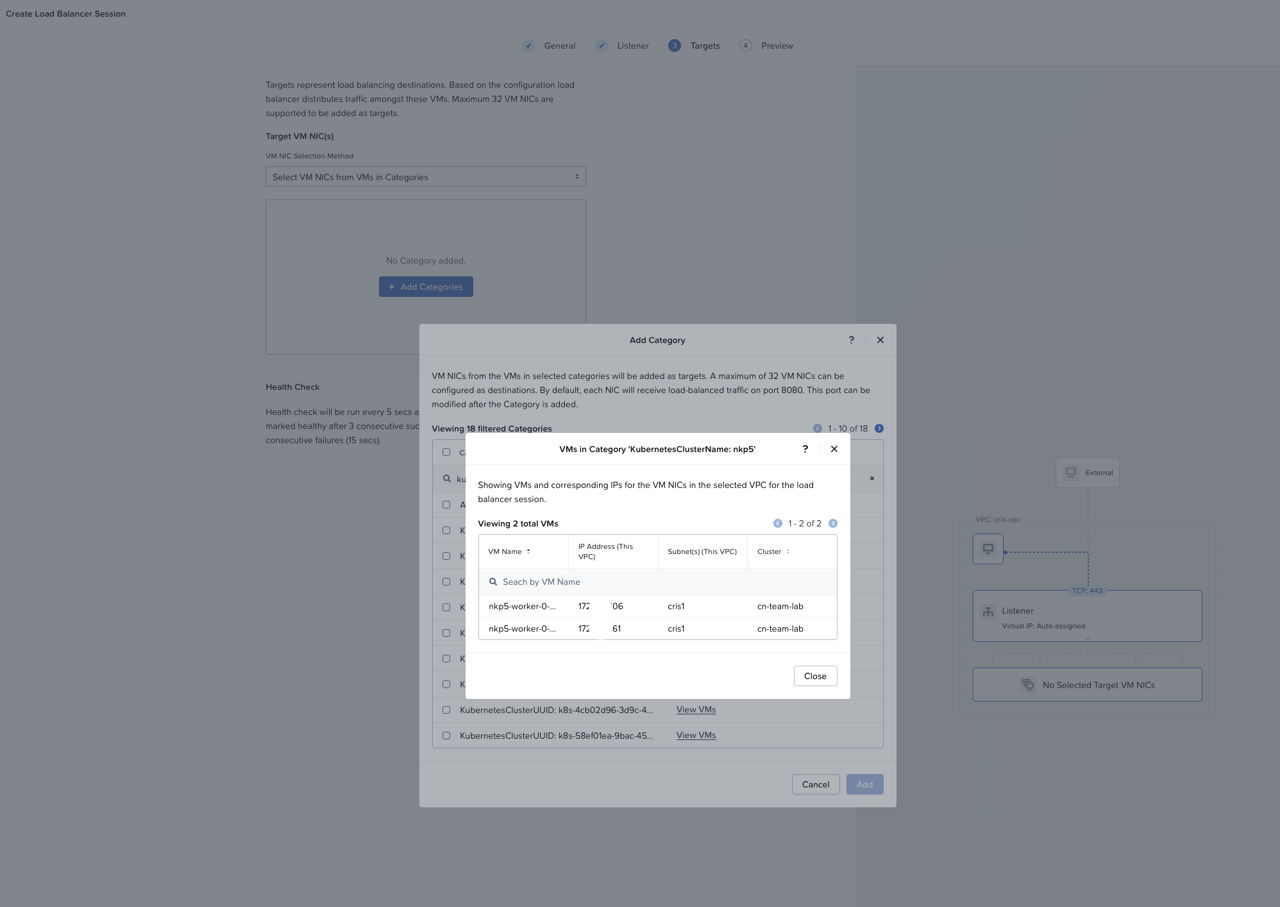Sort the VMs table by VM Name
The width and height of the screenshot is (1280, 907).
(x=509, y=551)
